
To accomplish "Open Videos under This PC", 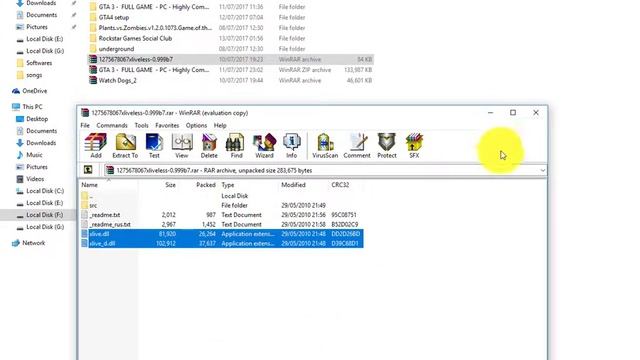I will (x=35, y=179).
